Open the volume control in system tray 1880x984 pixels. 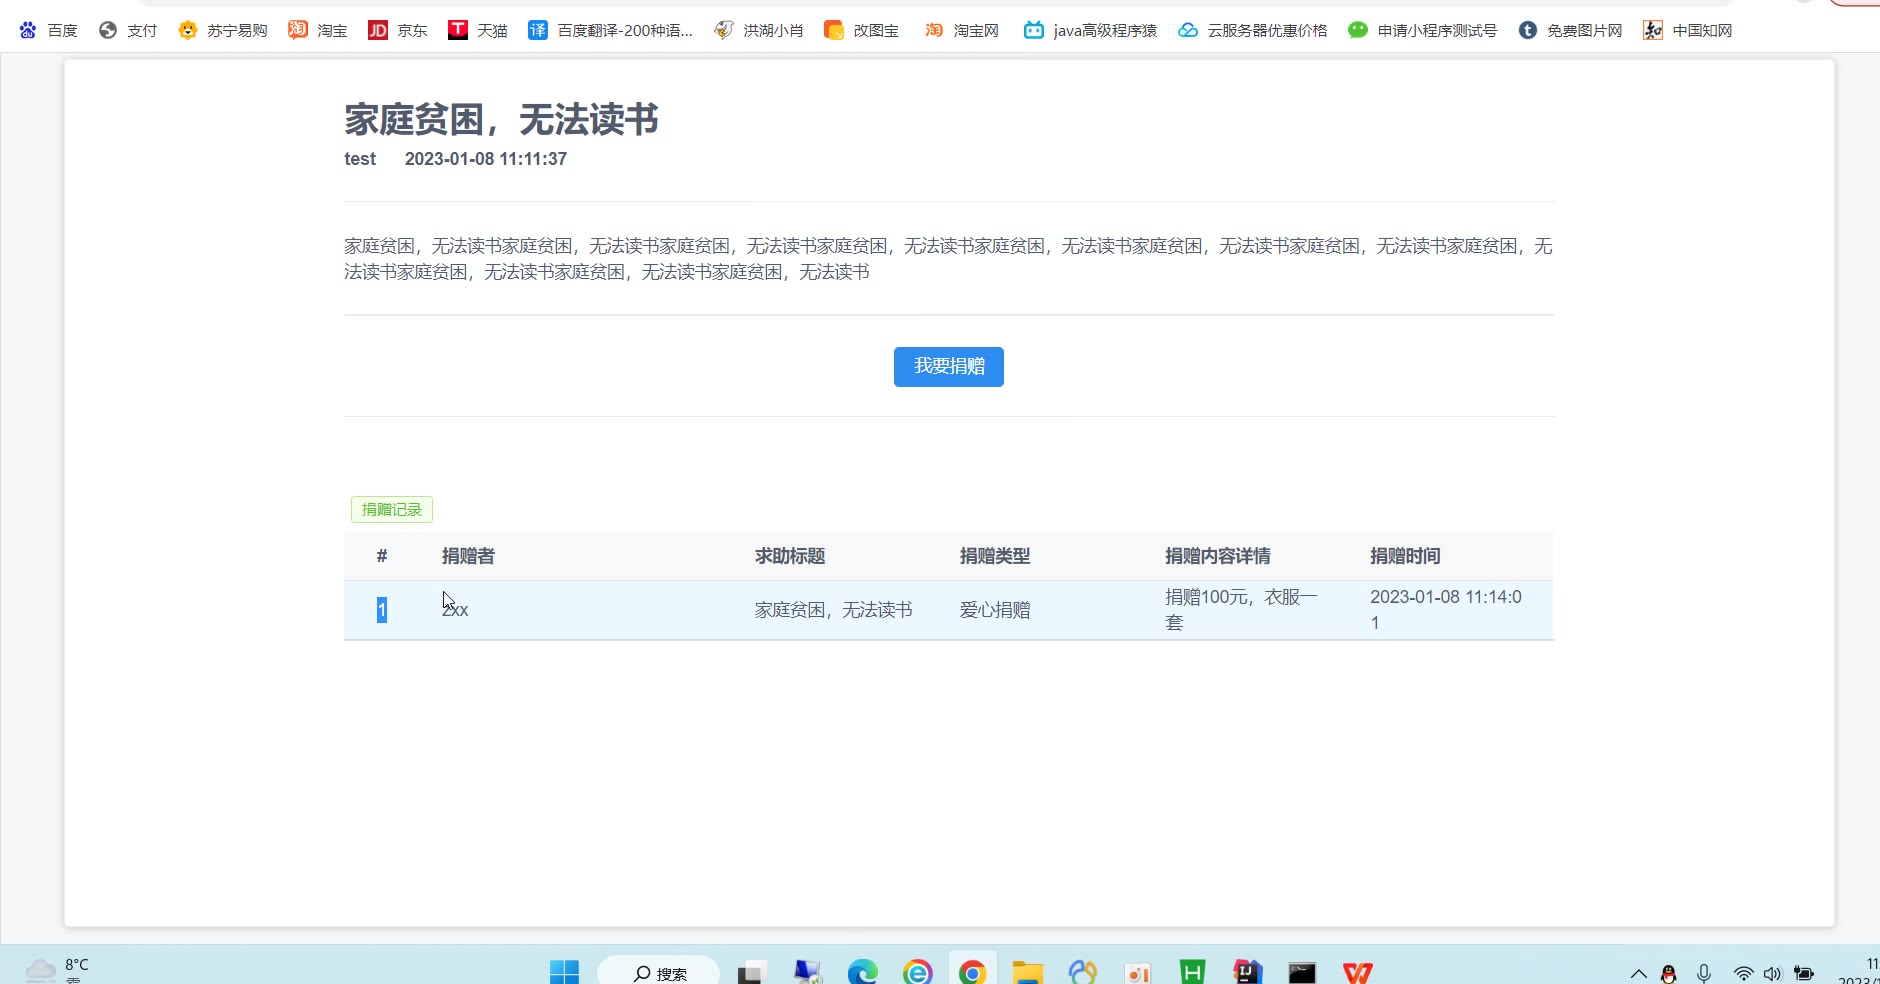pyautogui.click(x=1772, y=973)
